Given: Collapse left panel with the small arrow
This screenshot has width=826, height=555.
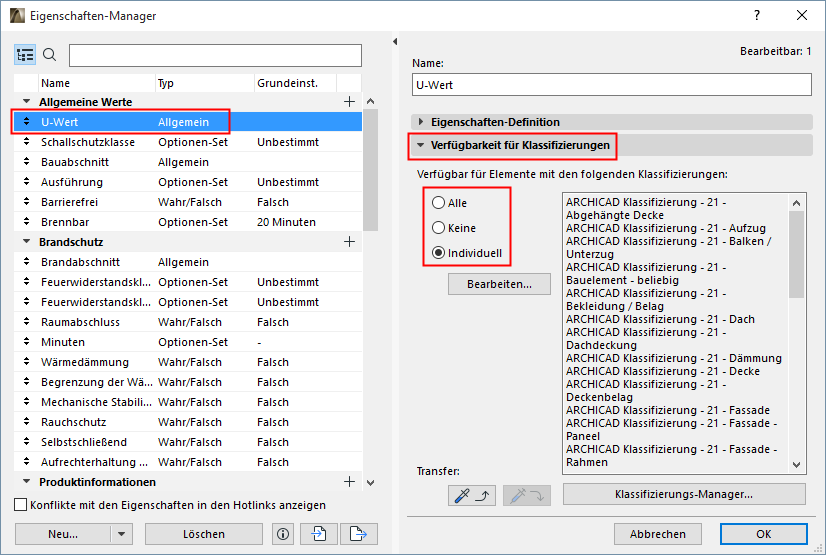Looking at the screenshot, I should [395, 42].
